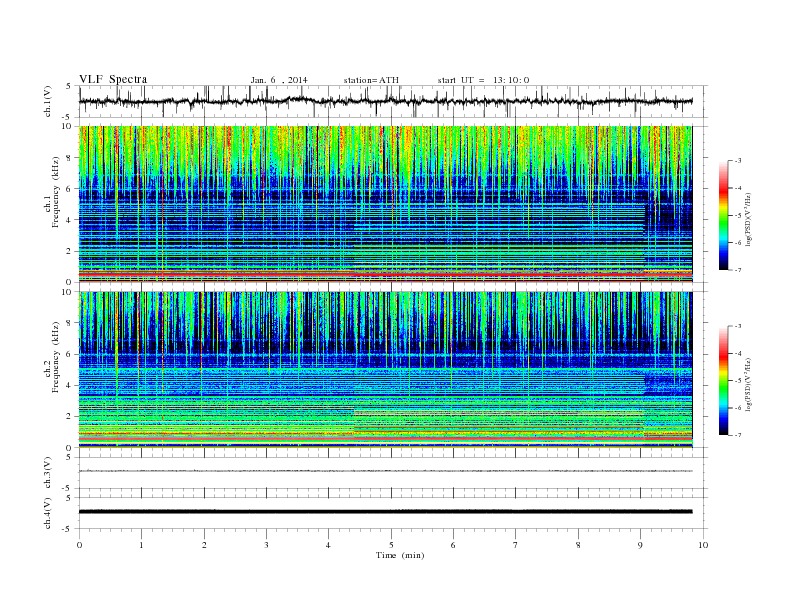Click the ch.1 spectrogram color scale bar

pos(724,216)
